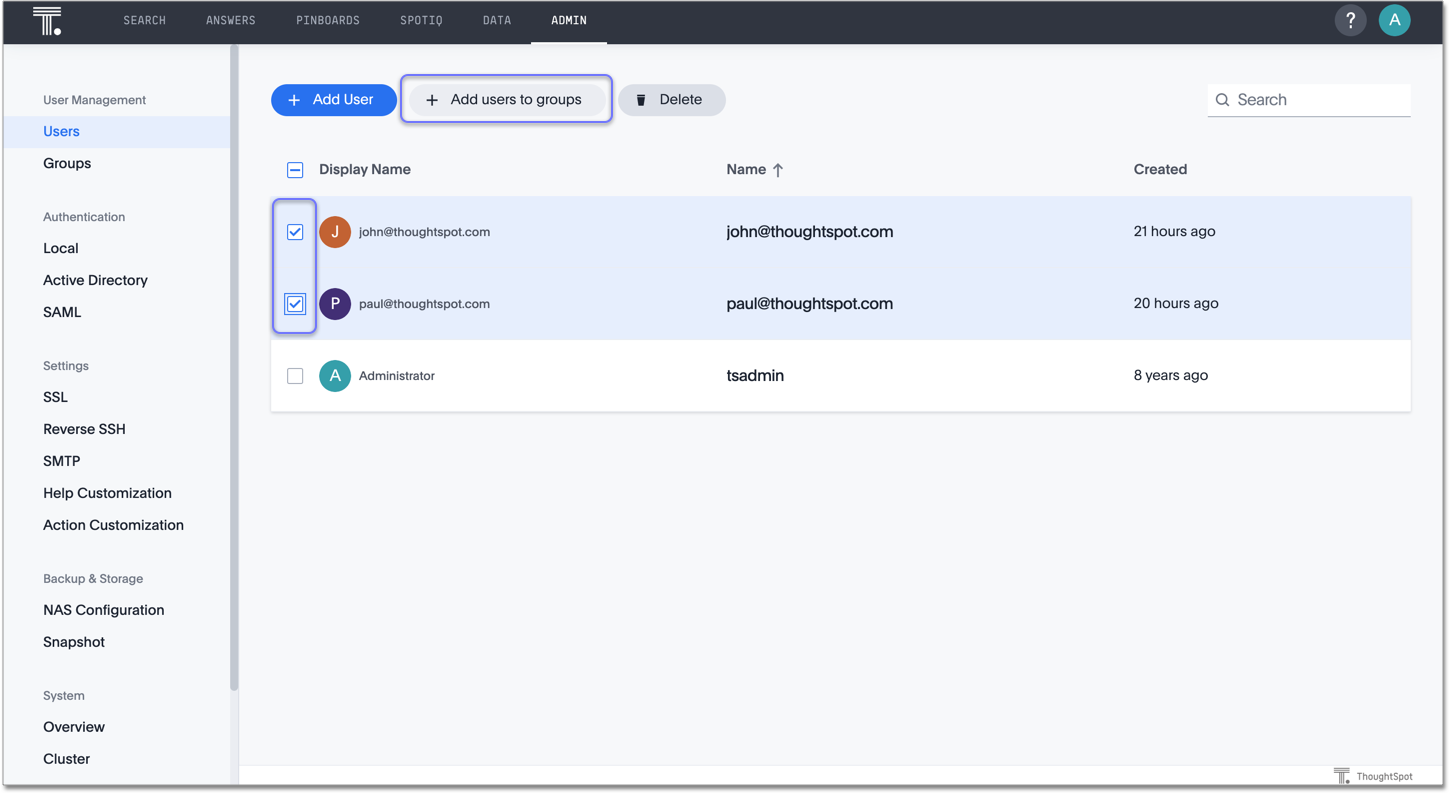Viewport: 1450px width, 794px height.
Task: Switch to the DATA tab
Action: tap(496, 19)
